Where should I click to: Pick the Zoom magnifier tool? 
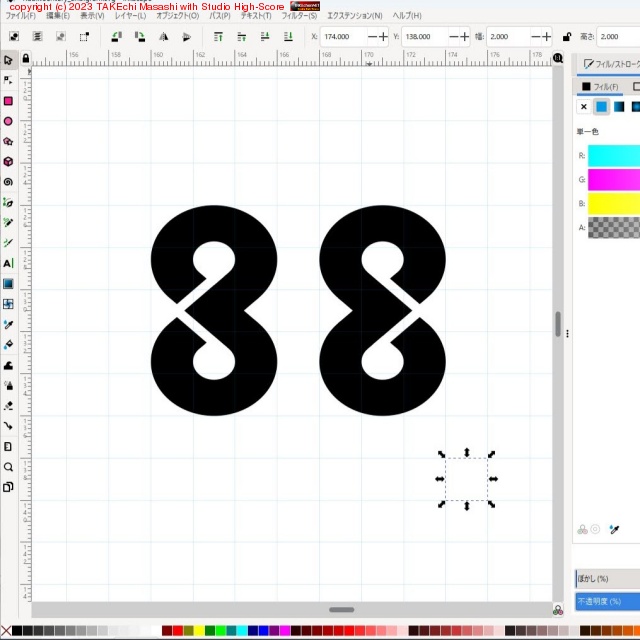[x=8, y=467]
